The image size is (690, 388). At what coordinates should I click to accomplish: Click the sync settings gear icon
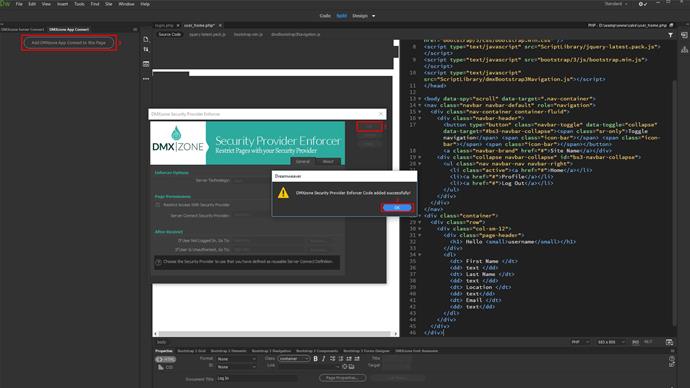[x=642, y=4]
